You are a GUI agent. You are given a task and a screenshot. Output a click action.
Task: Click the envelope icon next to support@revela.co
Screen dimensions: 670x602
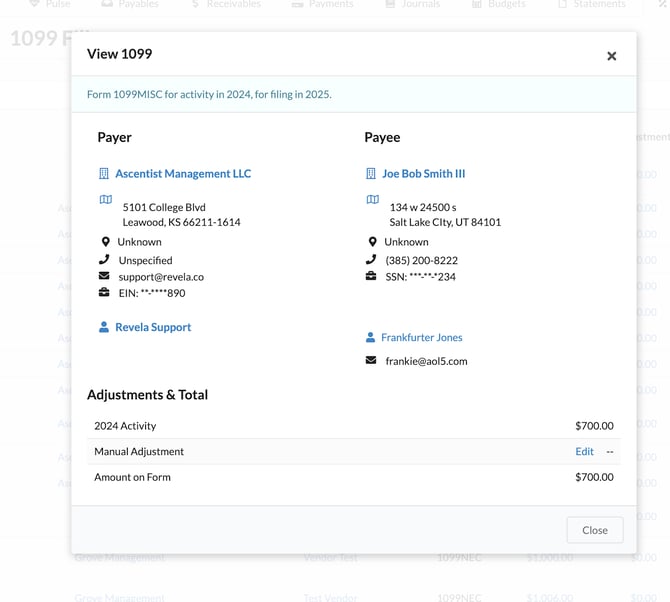[105, 277]
